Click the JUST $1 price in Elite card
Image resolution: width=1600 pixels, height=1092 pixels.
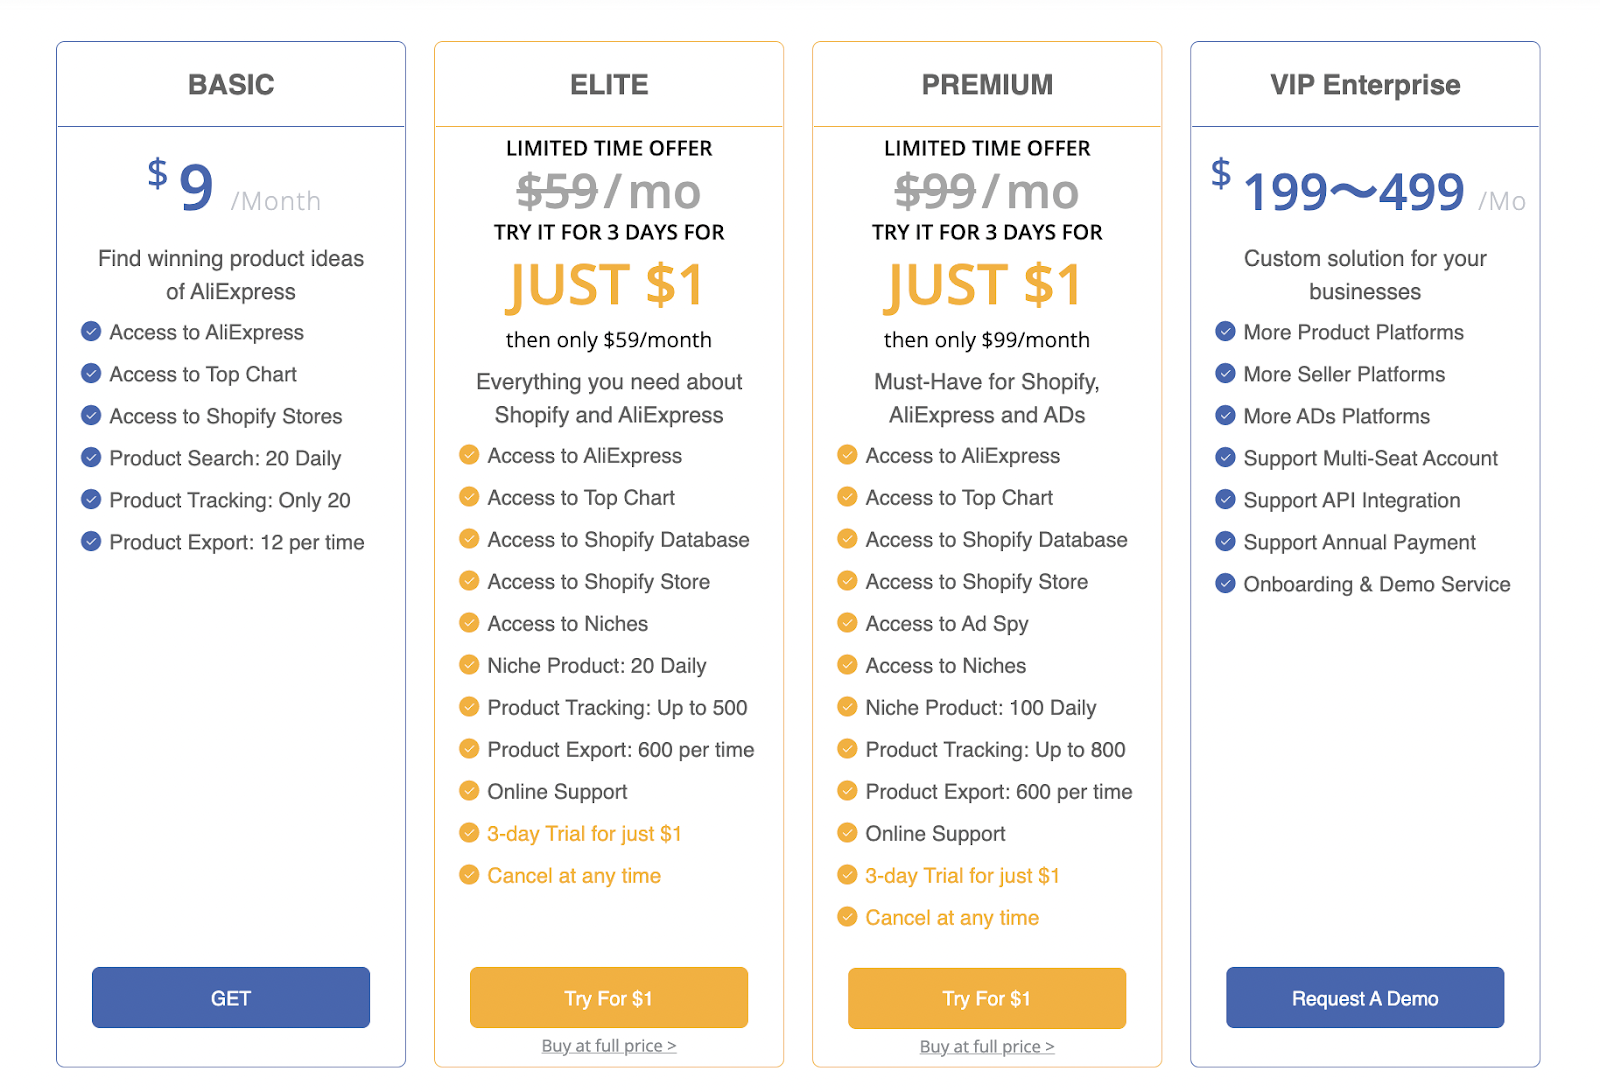click(608, 285)
